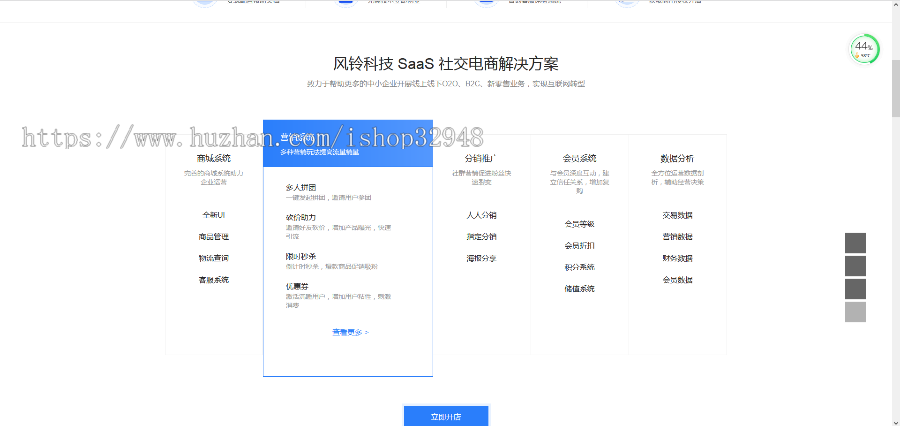This screenshot has width=900, height=426.
Task: Open 商品管理 under 商城系统
Action: [x=214, y=237]
